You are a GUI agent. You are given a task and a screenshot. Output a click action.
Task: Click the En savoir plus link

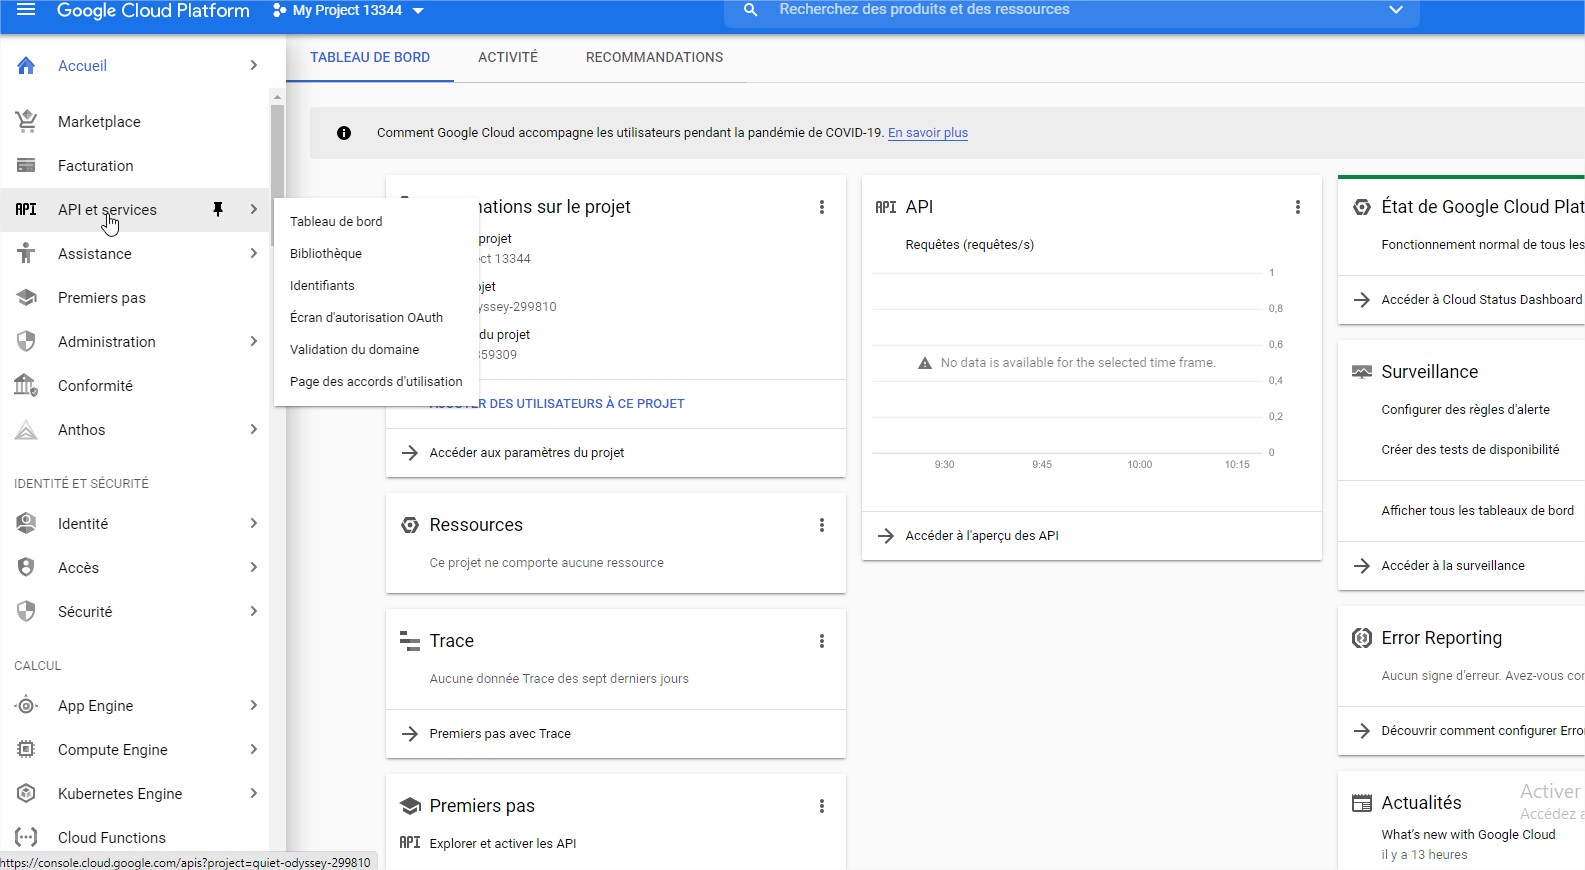coord(928,133)
